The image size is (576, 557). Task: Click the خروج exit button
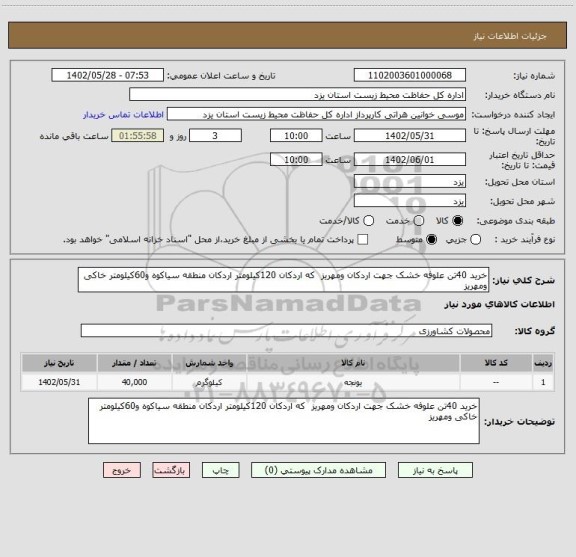pos(122,470)
